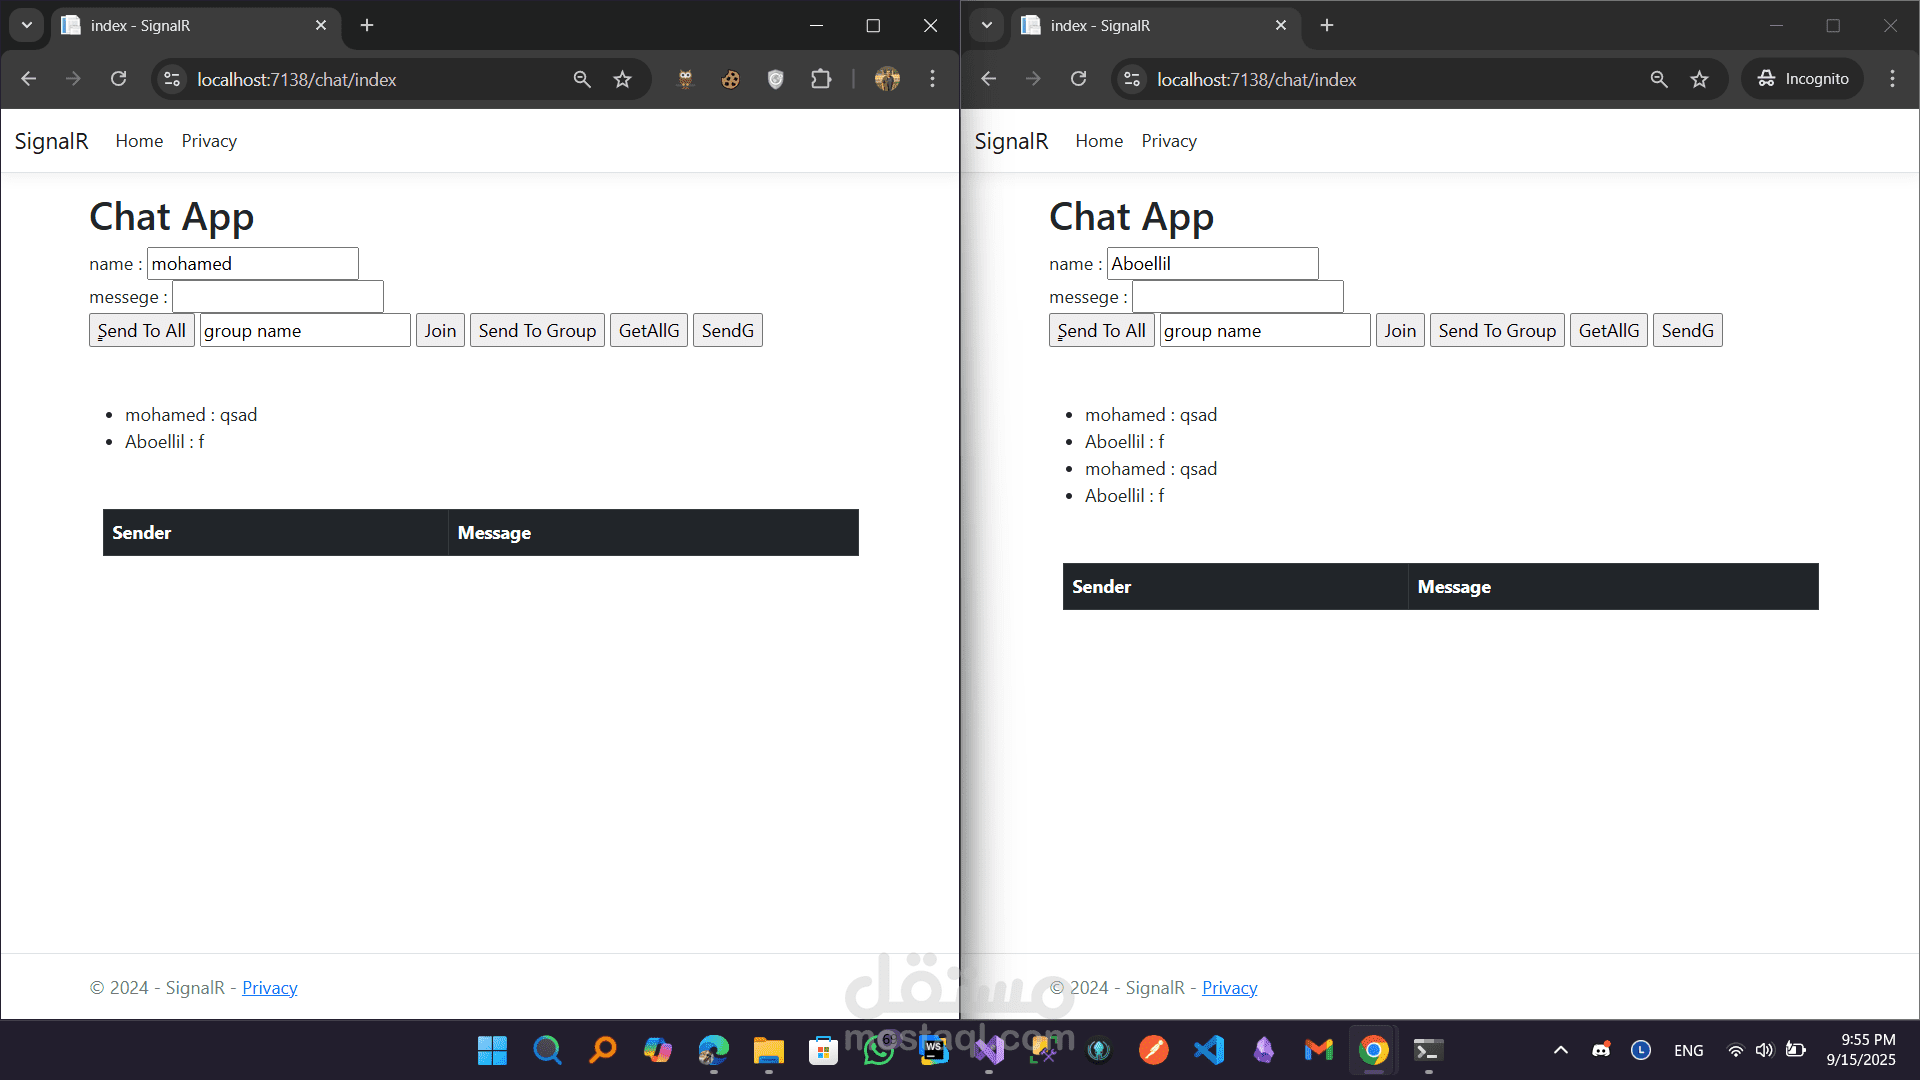Open the tab search dropdown in left window
This screenshot has width=1920, height=1080.
[x=27, y=26]
